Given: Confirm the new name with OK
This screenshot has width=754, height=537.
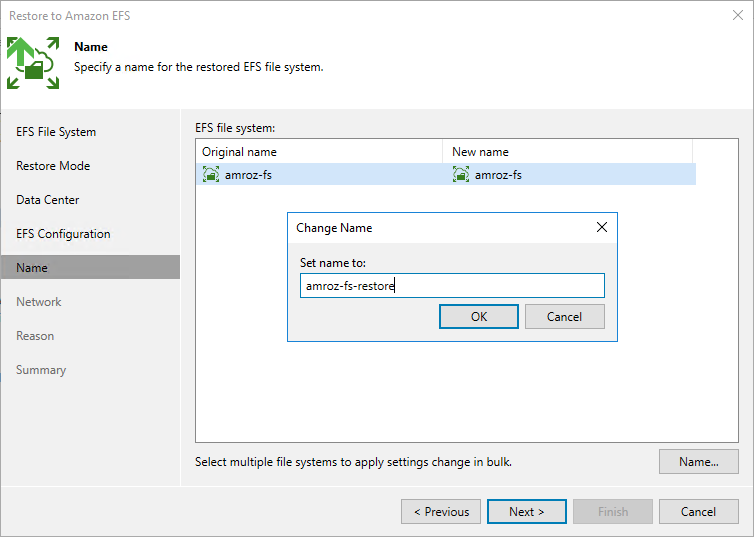Looking at the screenshot, I should pos(479,317).
